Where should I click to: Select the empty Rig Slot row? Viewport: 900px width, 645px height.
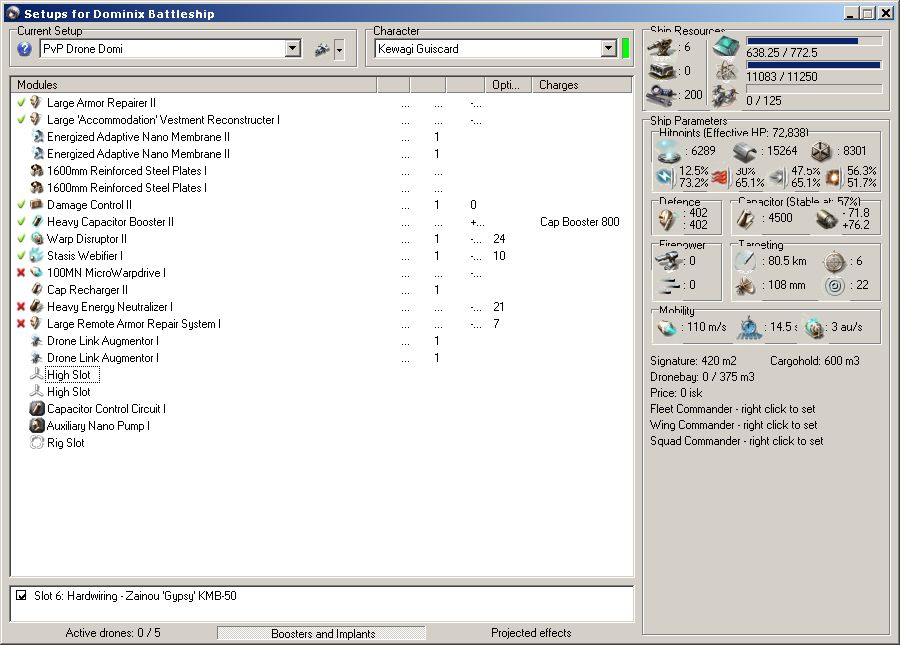tap(65, 443)
